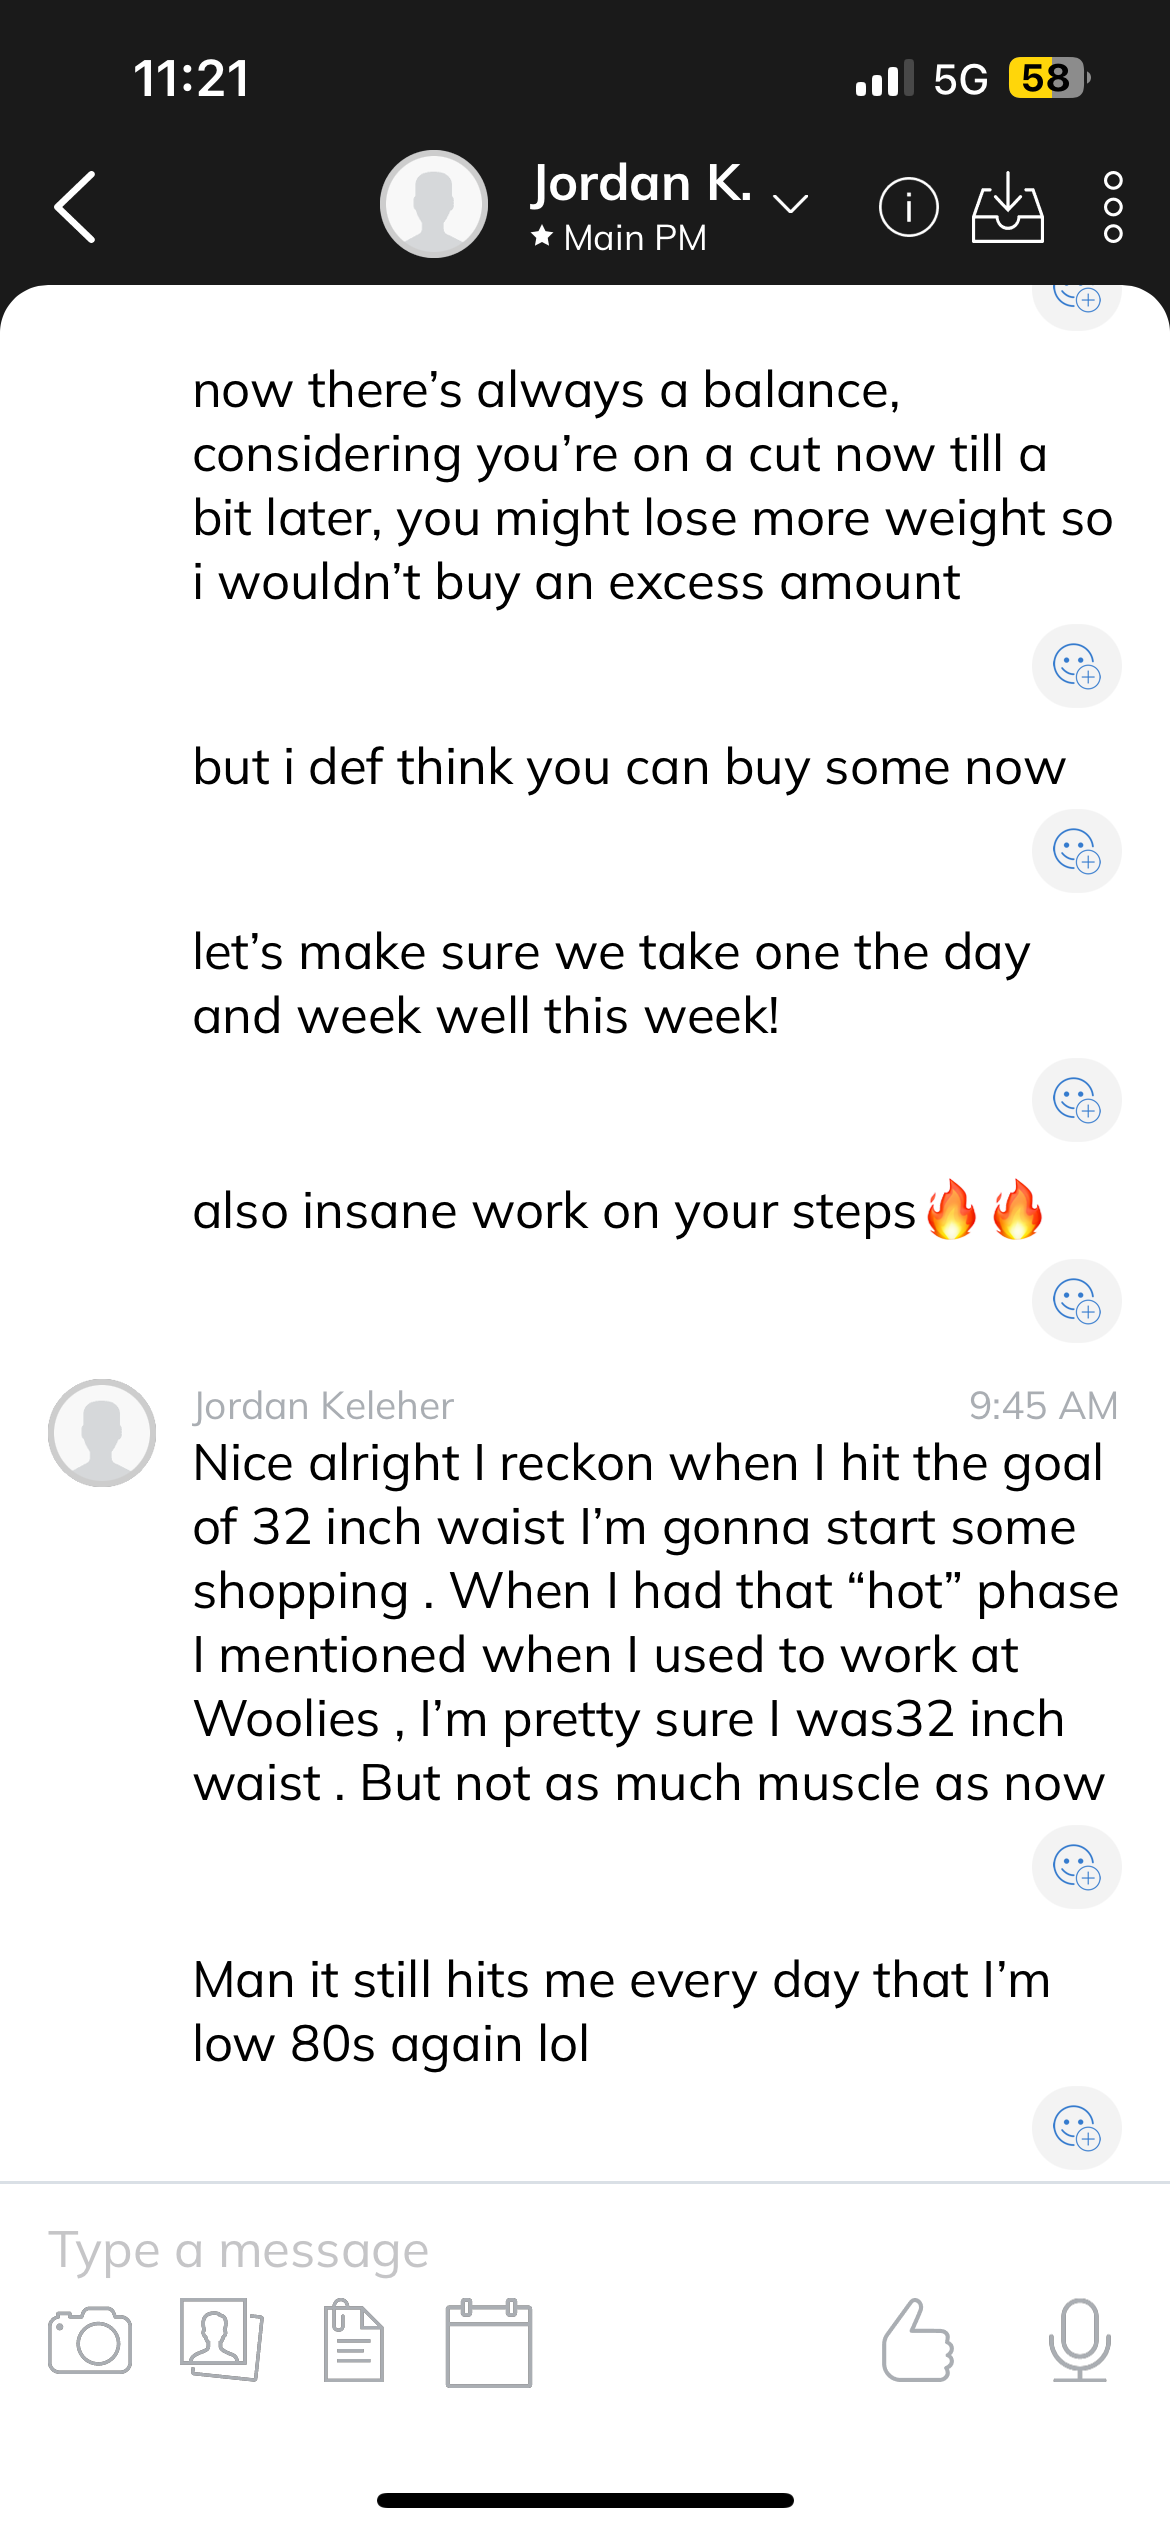React to the "32 inch waist" message

[1076, 1867]
